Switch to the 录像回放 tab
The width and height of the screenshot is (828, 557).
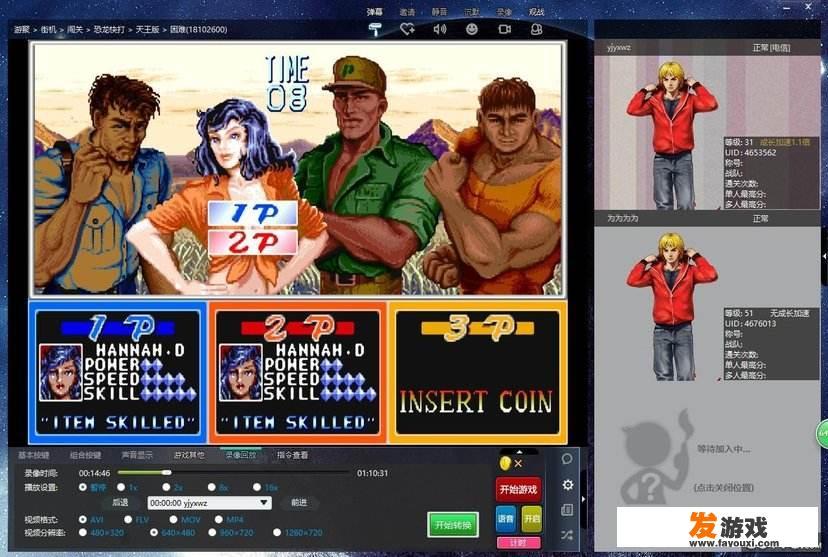click(241, 455)
